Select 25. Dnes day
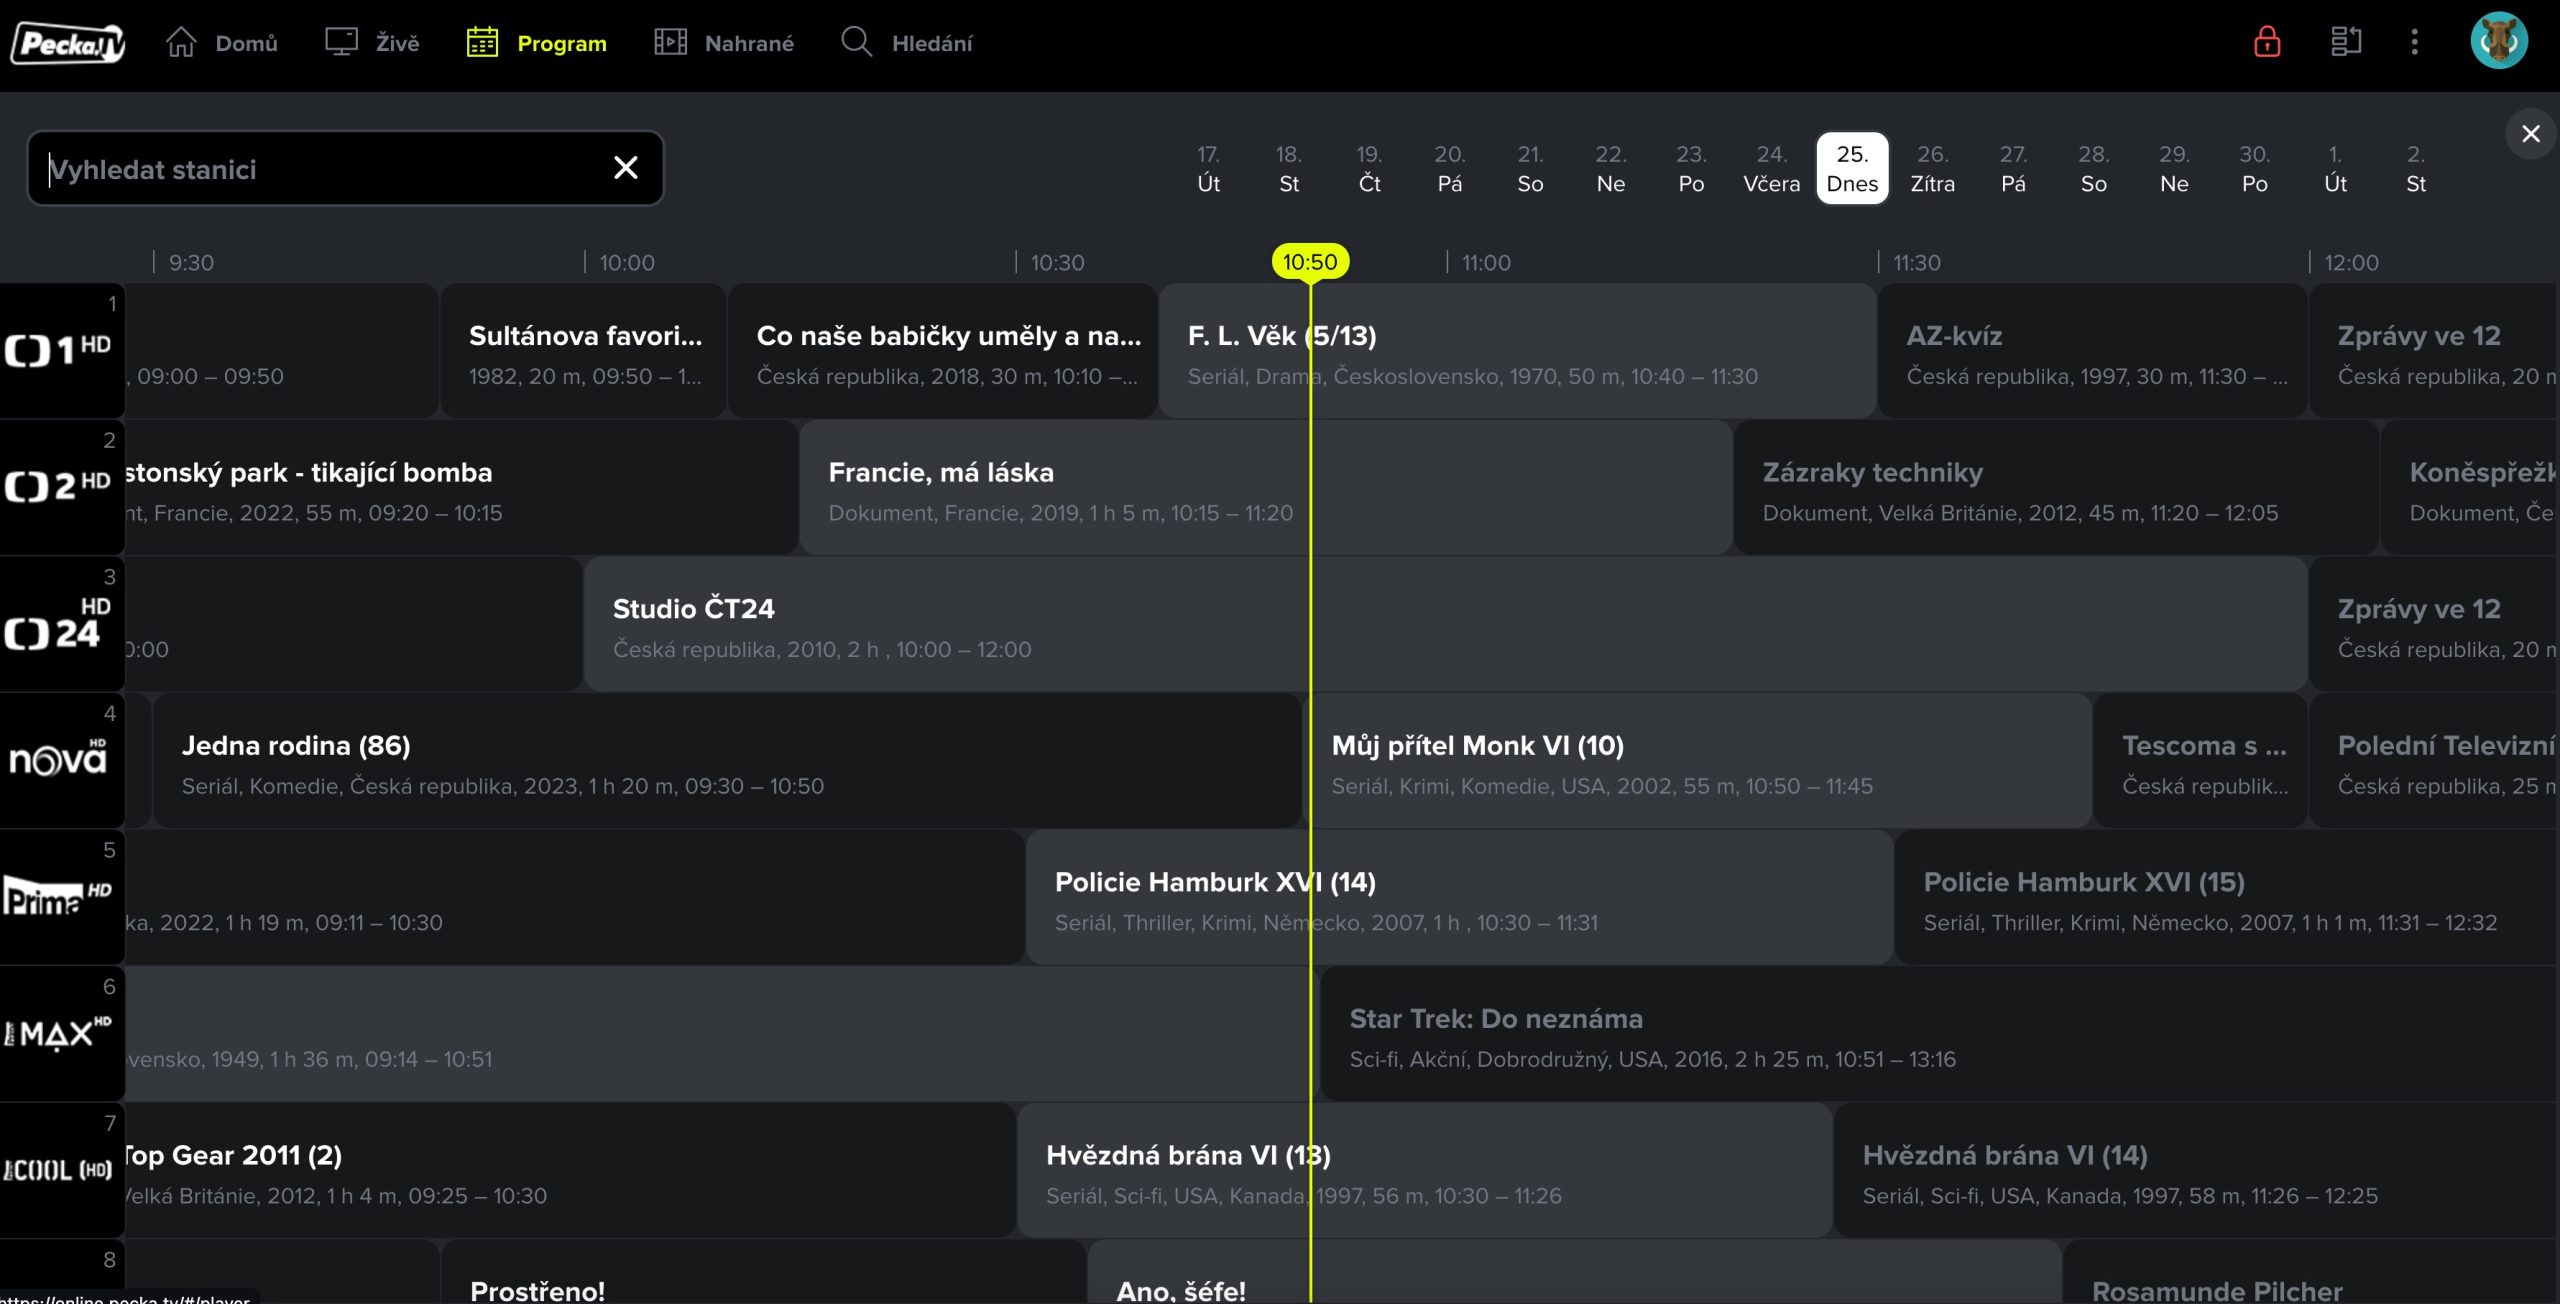 coord(1852,168)
